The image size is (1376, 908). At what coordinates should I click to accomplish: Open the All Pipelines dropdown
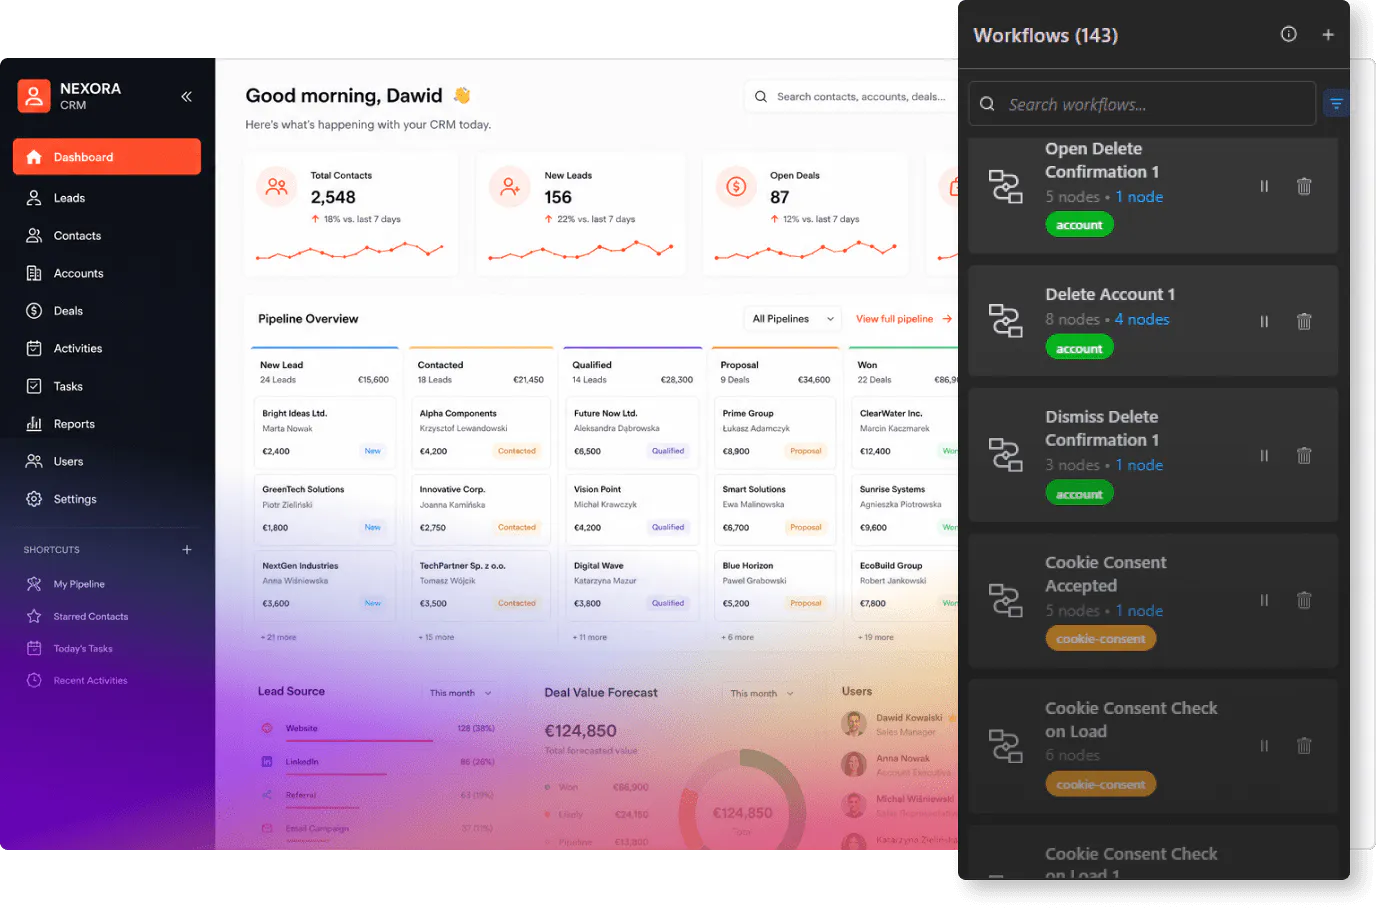point(792,319)
